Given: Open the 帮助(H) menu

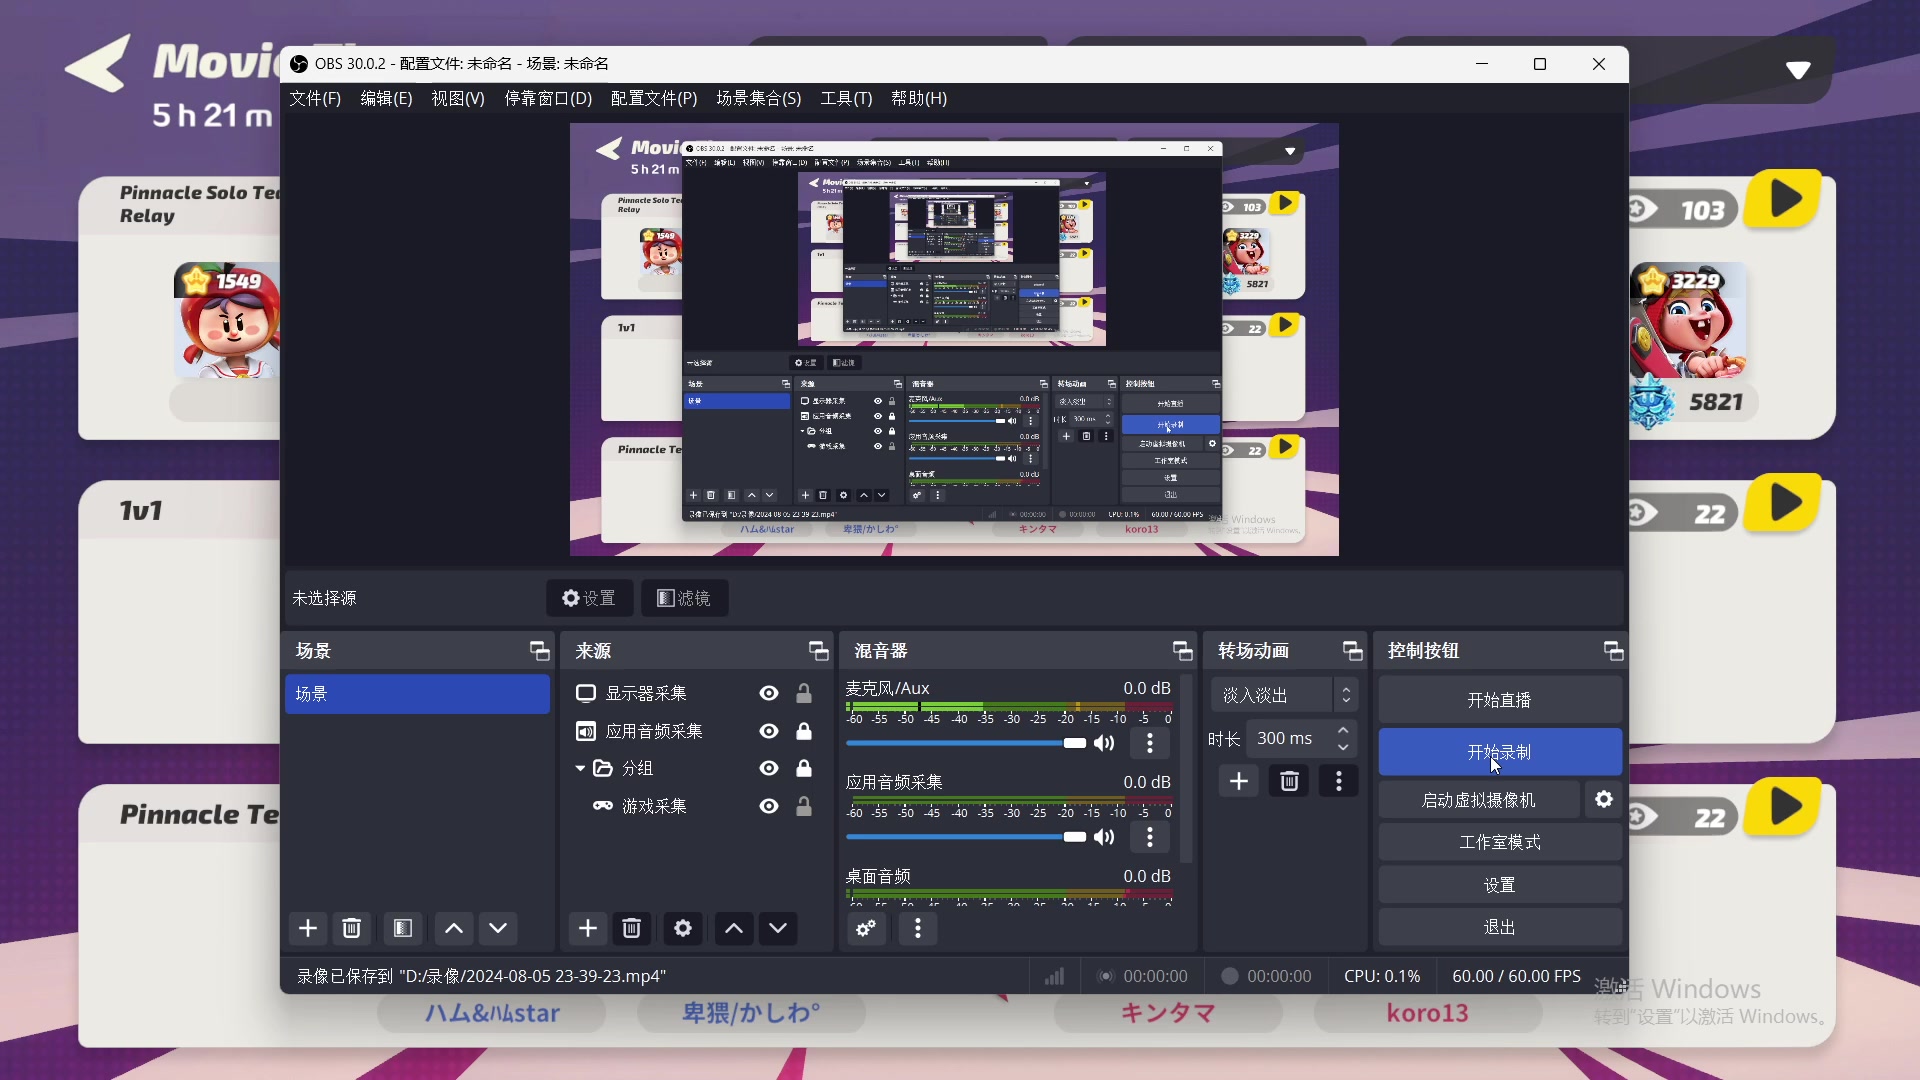Looking at the screenshot, I should 919,98.
